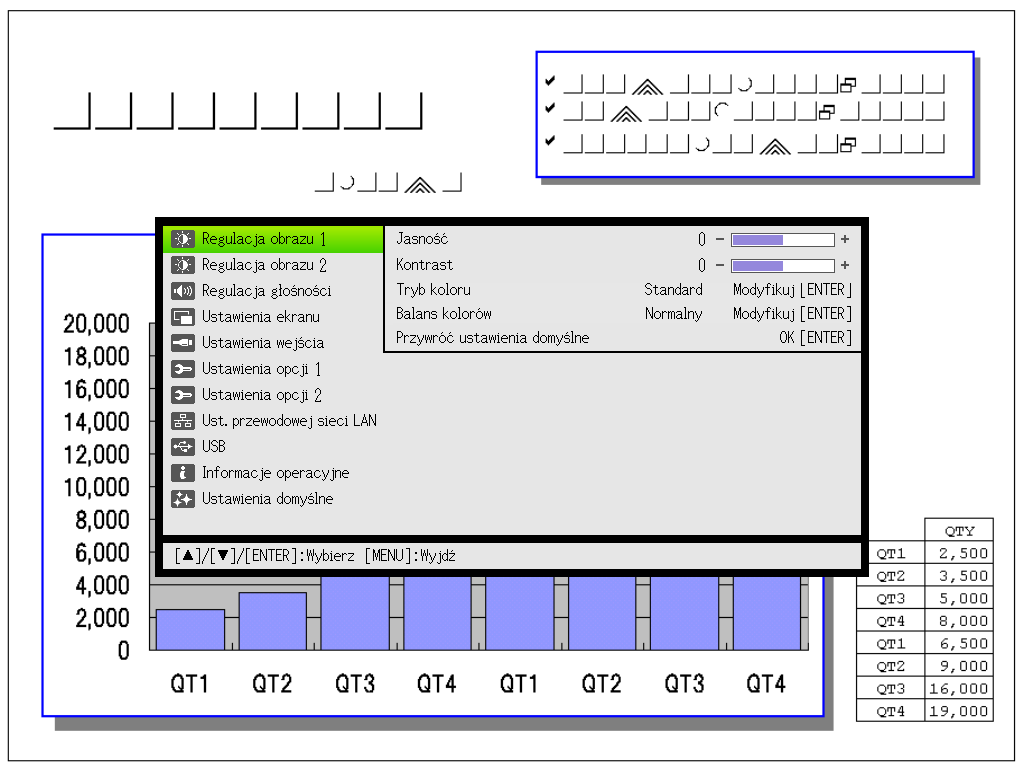Click the QTY table header cell
The width and height of the screenshot is (1024, 768).
pyautogui.click(x=959, y=531)
